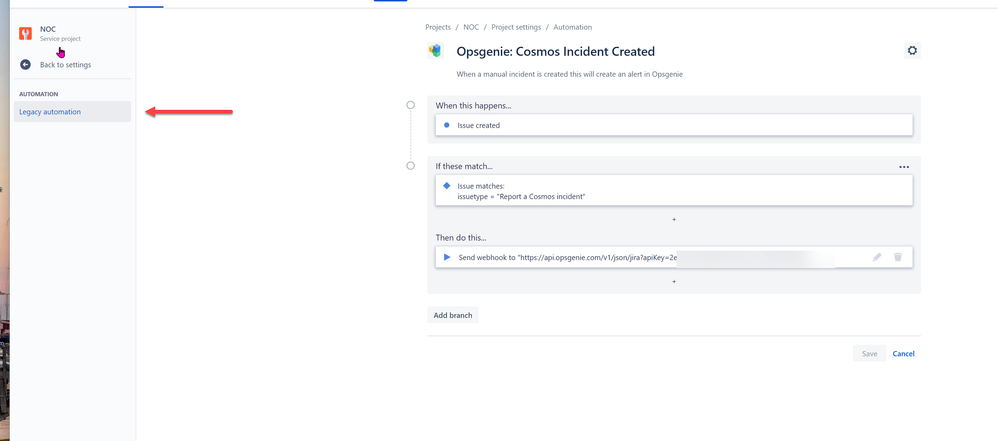Add a condition with plus below Issue matches

(674, 220)
